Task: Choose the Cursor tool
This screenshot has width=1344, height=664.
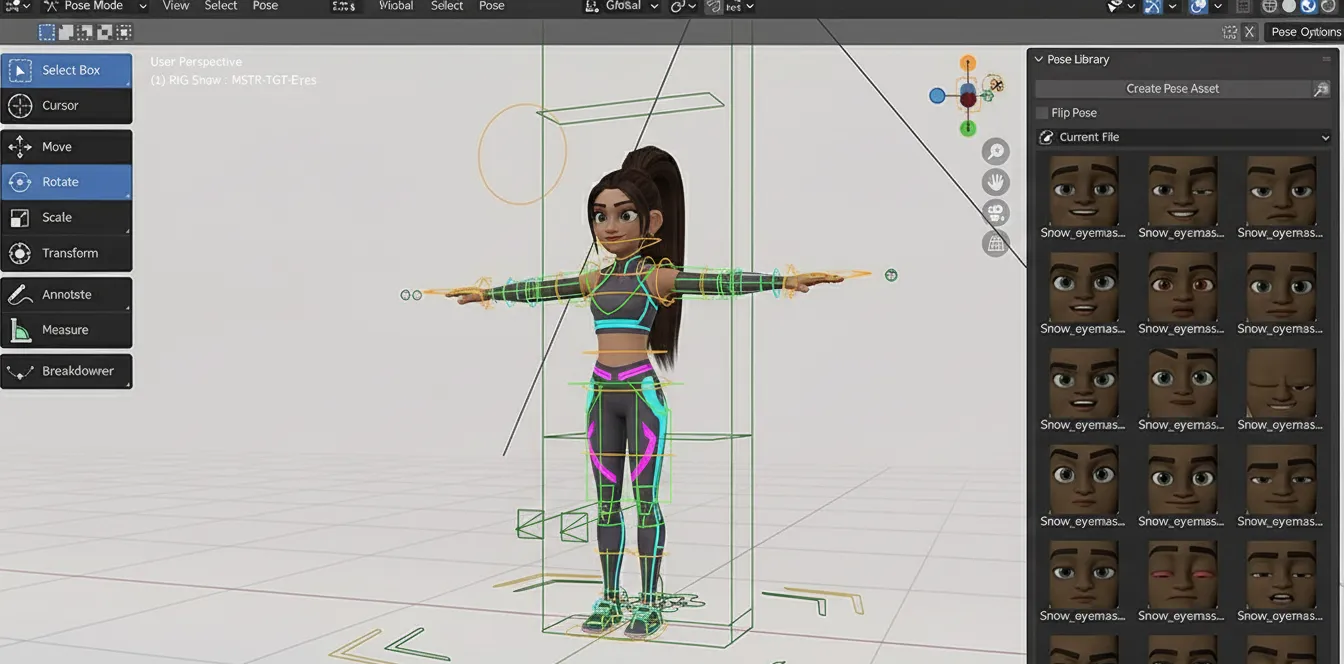Action: click(x=66, y=105)
